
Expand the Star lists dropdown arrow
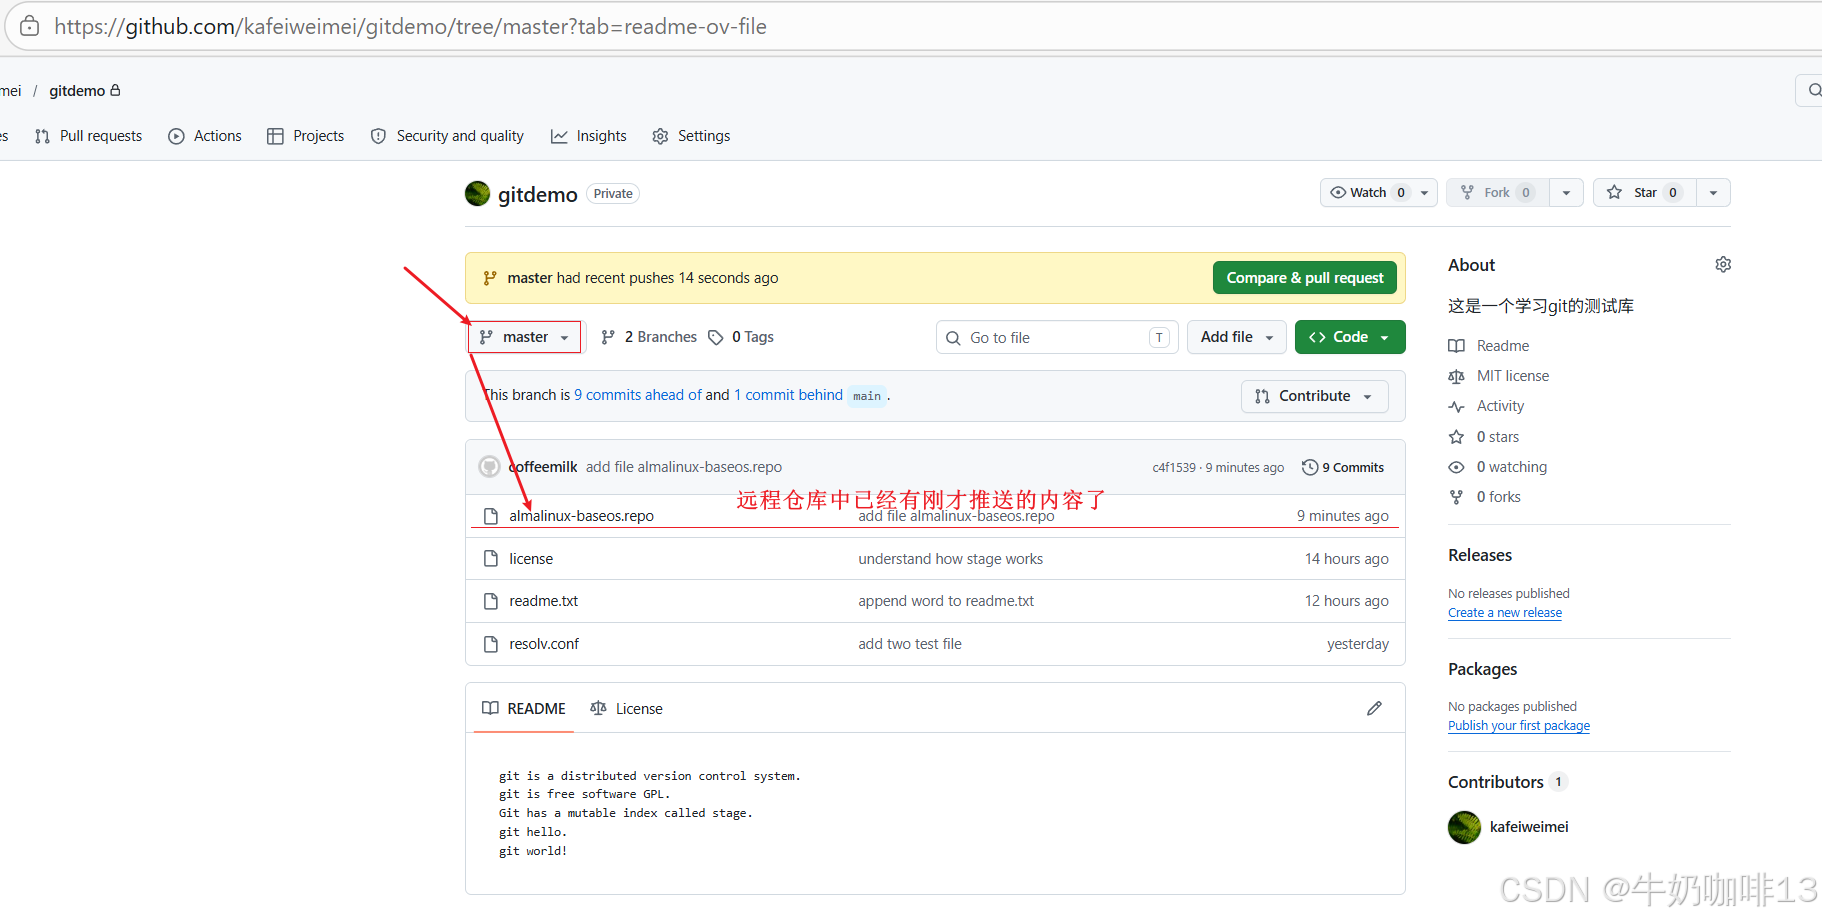[x=1713, y=193]
